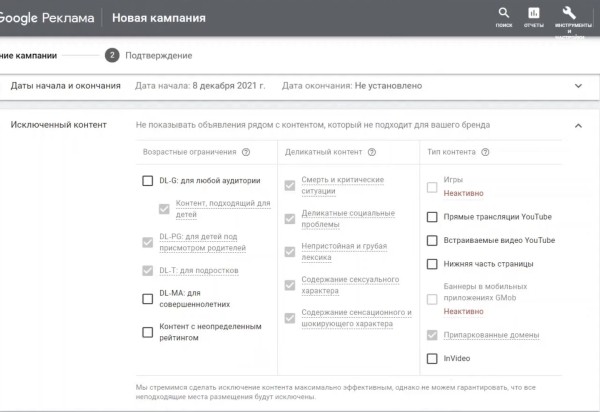Click help icon beside Деликатный контент
The width and height of the screenshot is (600, 412).
tap(372, 152)
